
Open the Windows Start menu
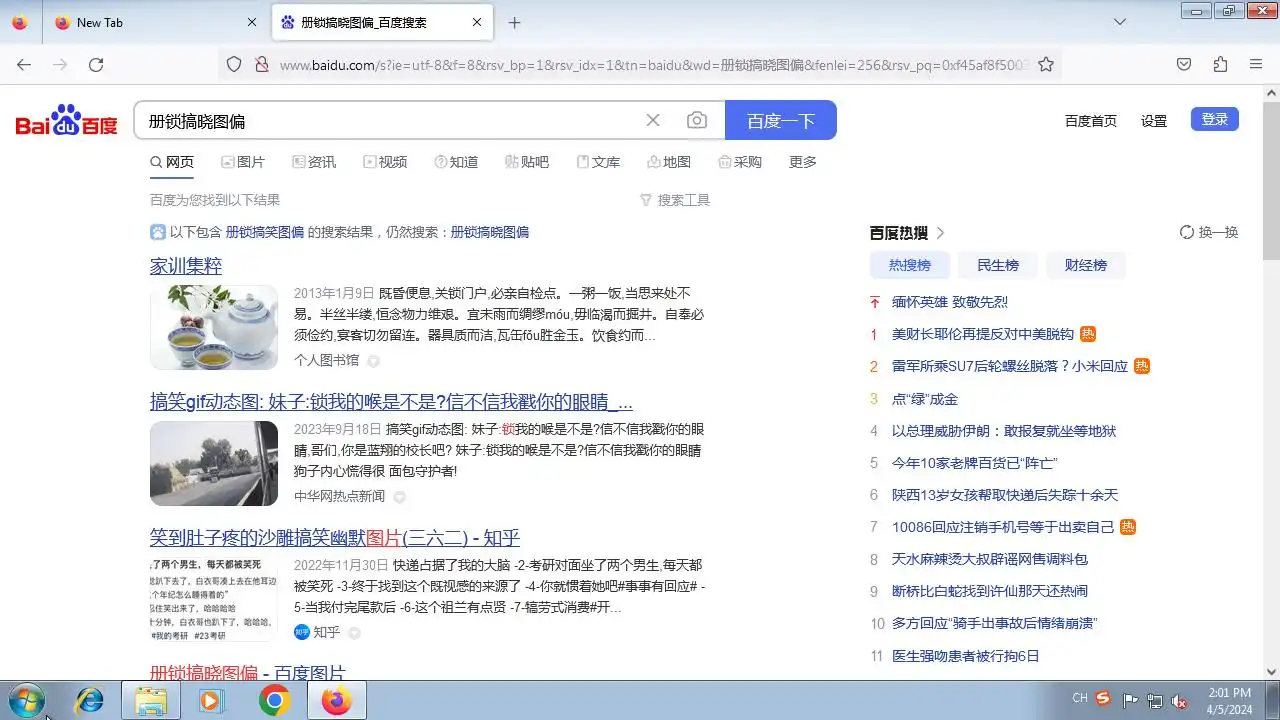tap(25, 701)
